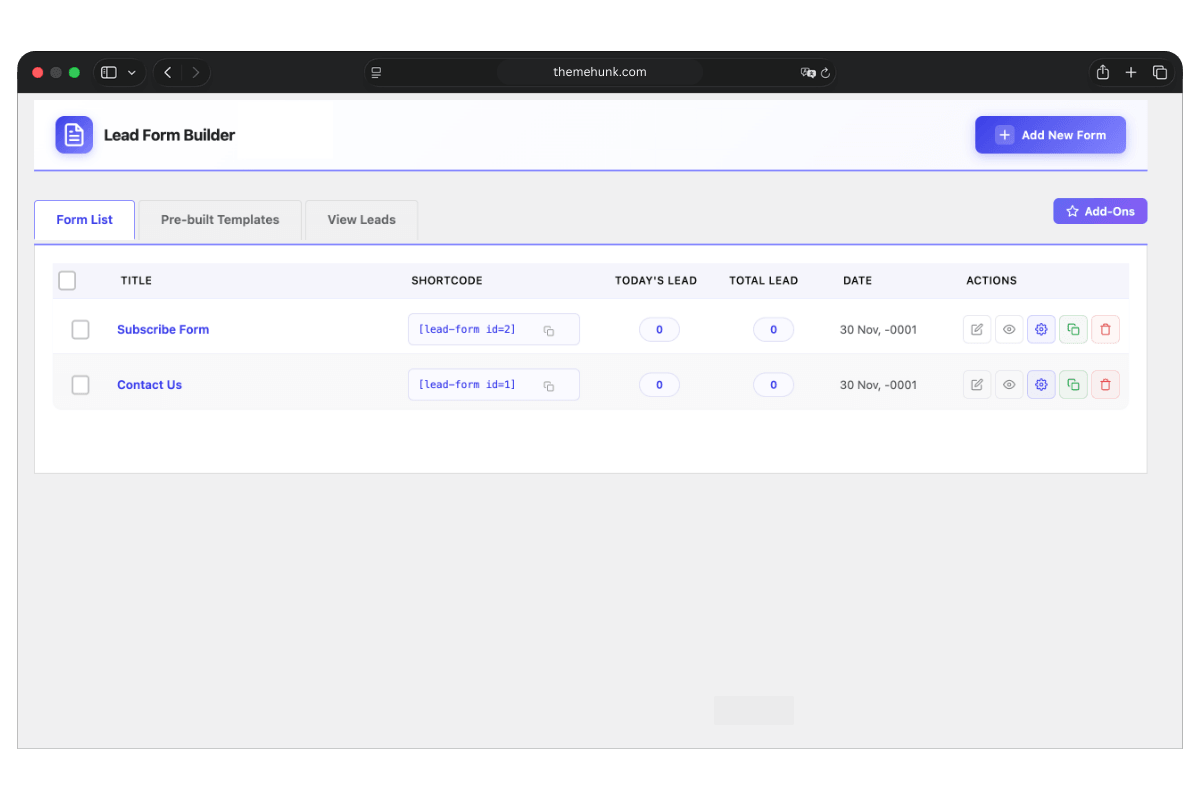Preview the Subscribe Form via eye icon
This screenshot has height=800, width=1200.
point(1009,330)
